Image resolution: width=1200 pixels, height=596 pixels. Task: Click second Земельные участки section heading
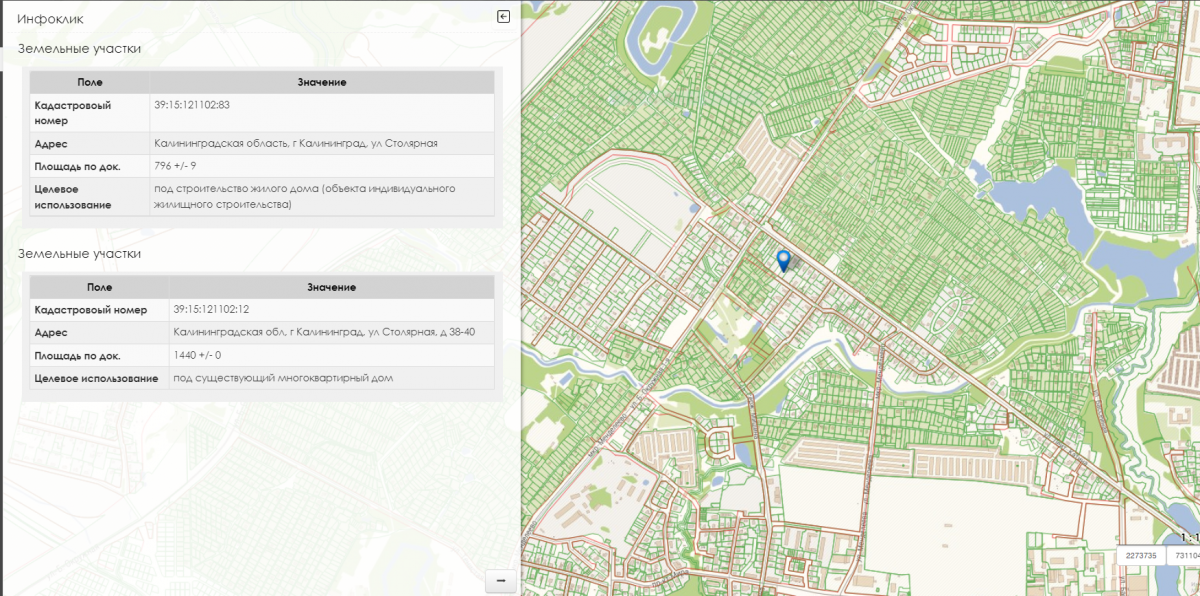pyautogui.click(x=79, y=254)
